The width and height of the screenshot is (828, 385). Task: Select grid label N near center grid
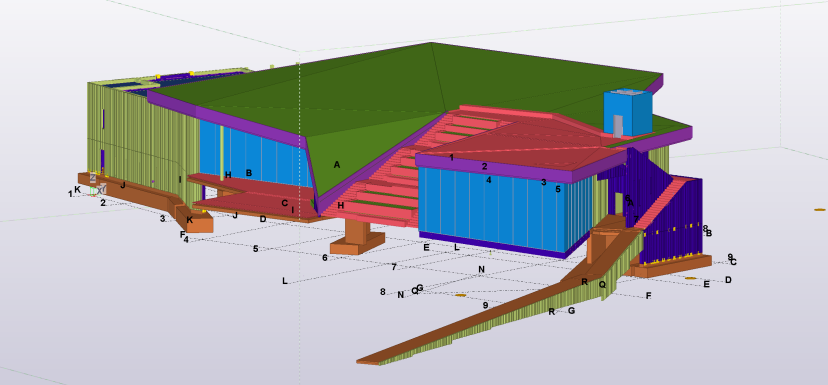coord(481,270)
